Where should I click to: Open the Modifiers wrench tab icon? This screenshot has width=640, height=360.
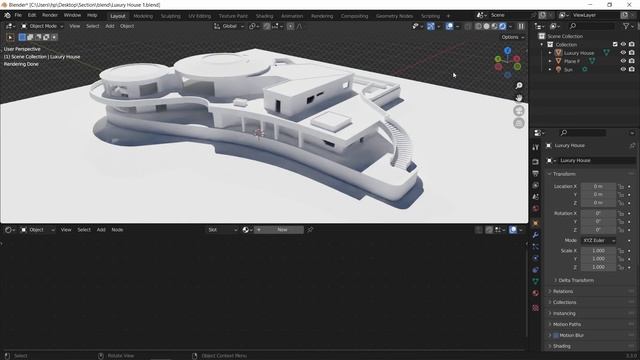(x=536, y=235)
